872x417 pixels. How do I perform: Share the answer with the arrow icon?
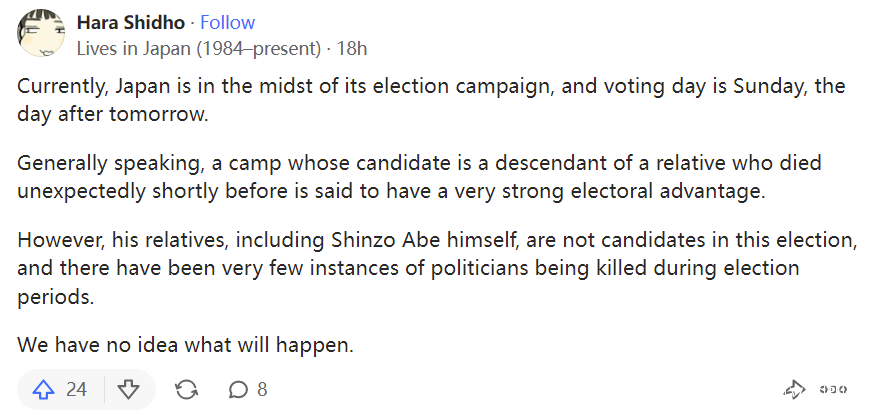795,389
